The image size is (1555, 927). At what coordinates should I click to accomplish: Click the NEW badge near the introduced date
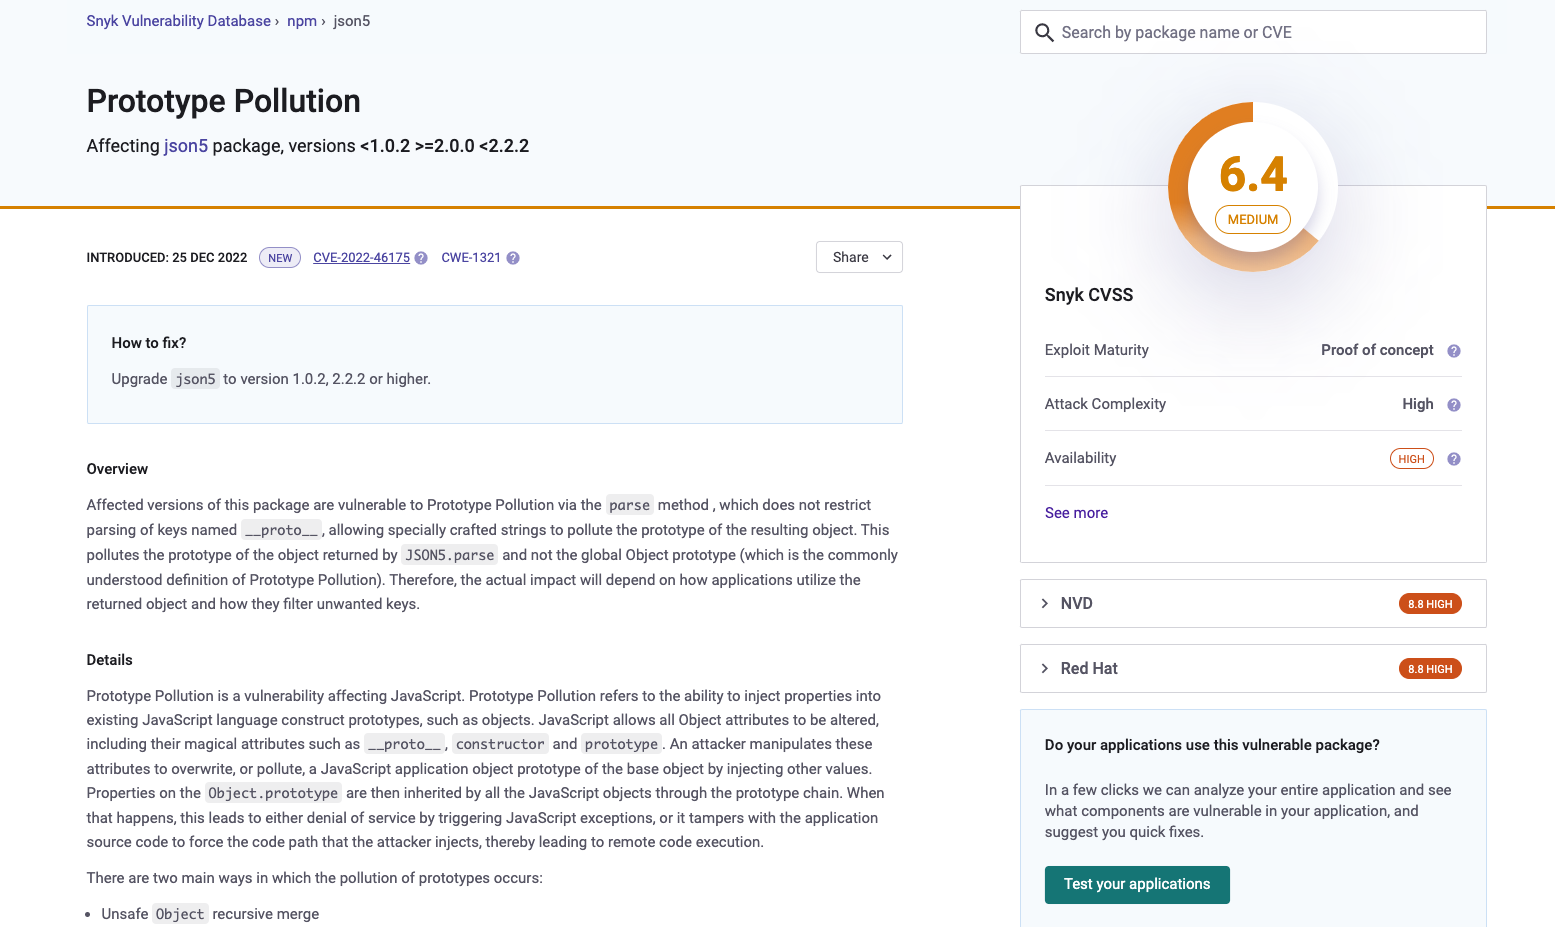coord(279,257)
